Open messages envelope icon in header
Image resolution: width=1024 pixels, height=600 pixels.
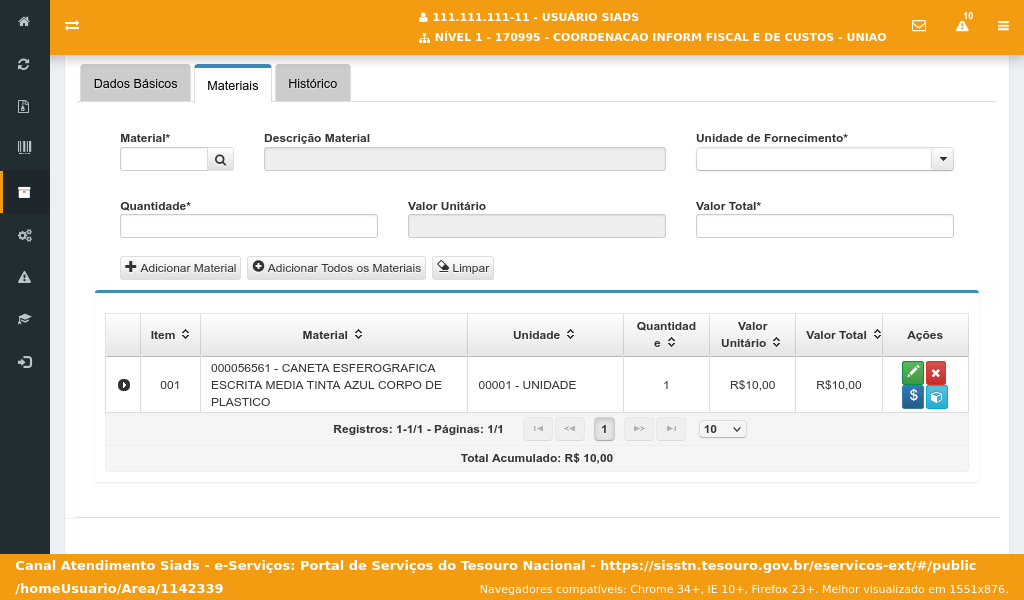pos(919,25)
